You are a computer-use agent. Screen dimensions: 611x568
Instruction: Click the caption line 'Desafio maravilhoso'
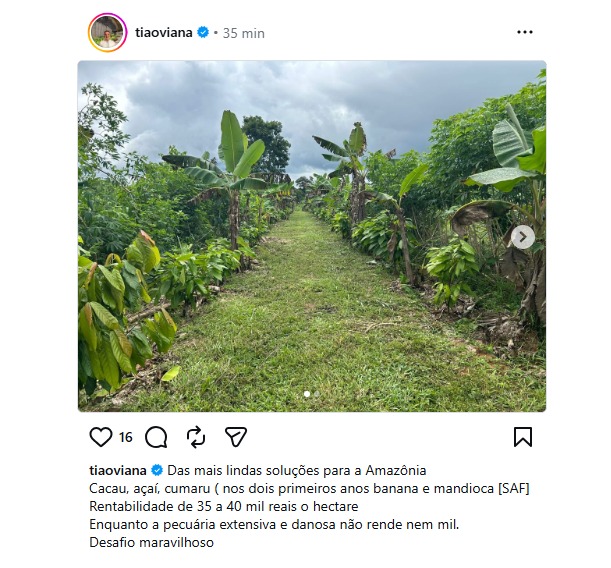pos(151,542)
